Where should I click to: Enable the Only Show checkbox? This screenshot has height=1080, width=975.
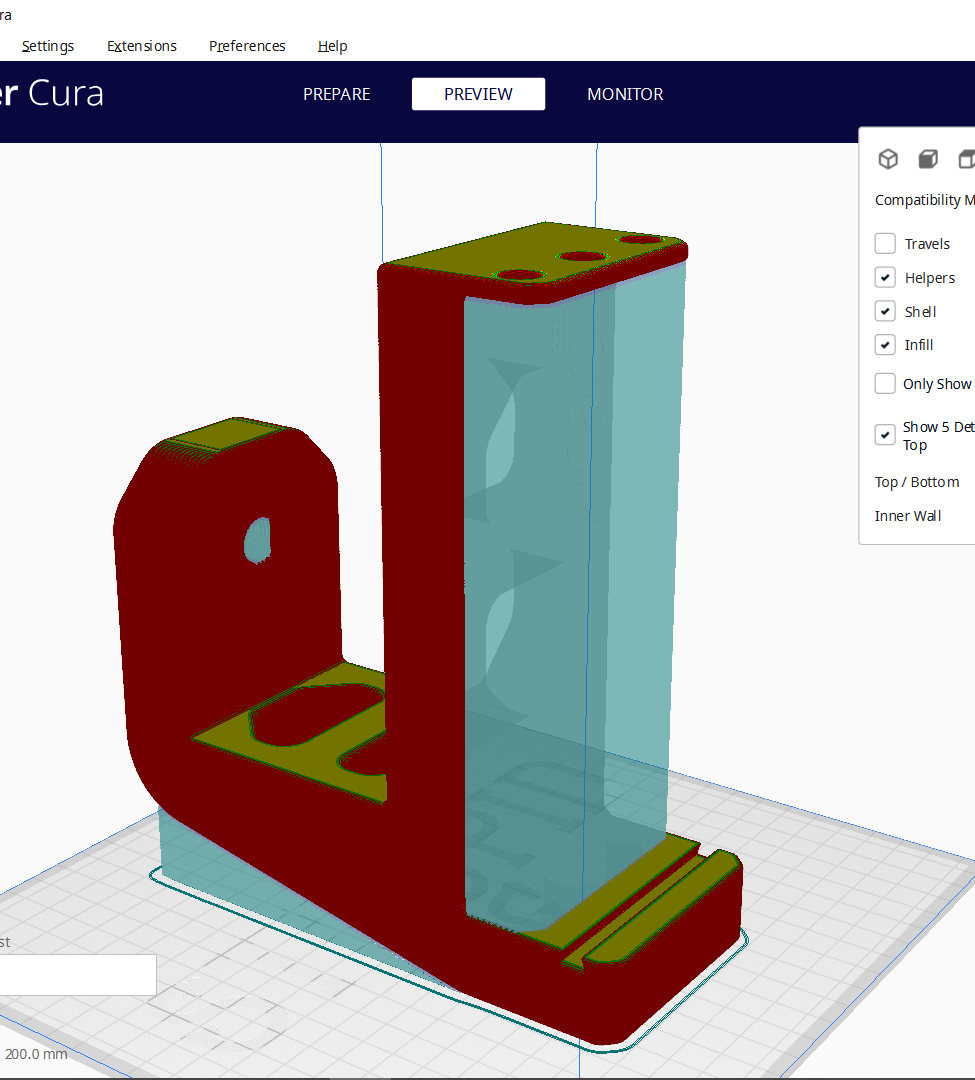coord(885,384)
